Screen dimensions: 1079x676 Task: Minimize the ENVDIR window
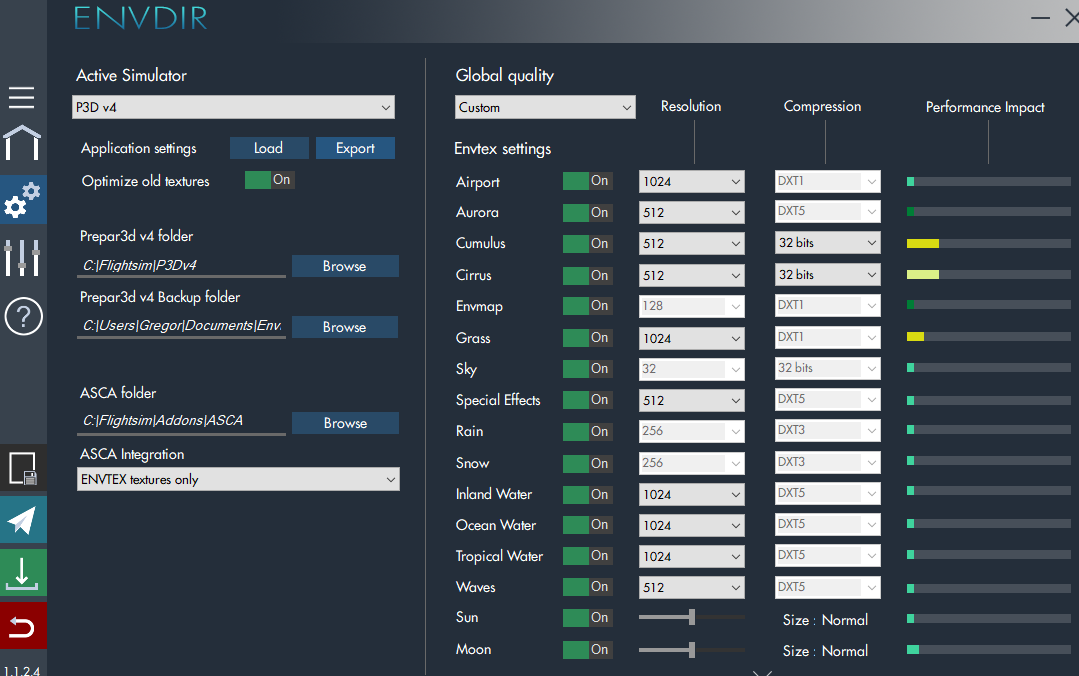pos(1040,18)
